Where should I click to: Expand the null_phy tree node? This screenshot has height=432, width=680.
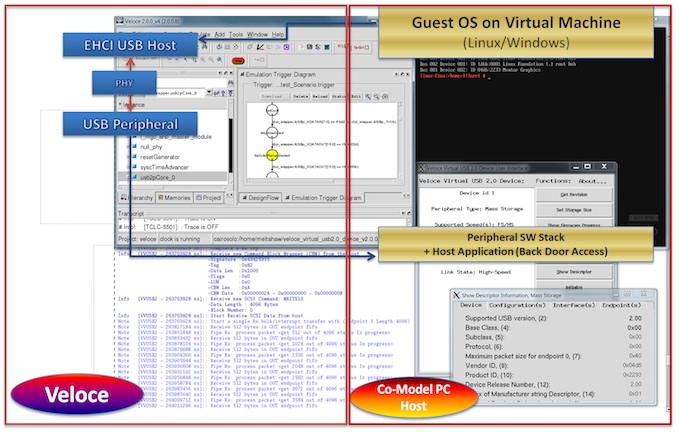coord(128,147)
